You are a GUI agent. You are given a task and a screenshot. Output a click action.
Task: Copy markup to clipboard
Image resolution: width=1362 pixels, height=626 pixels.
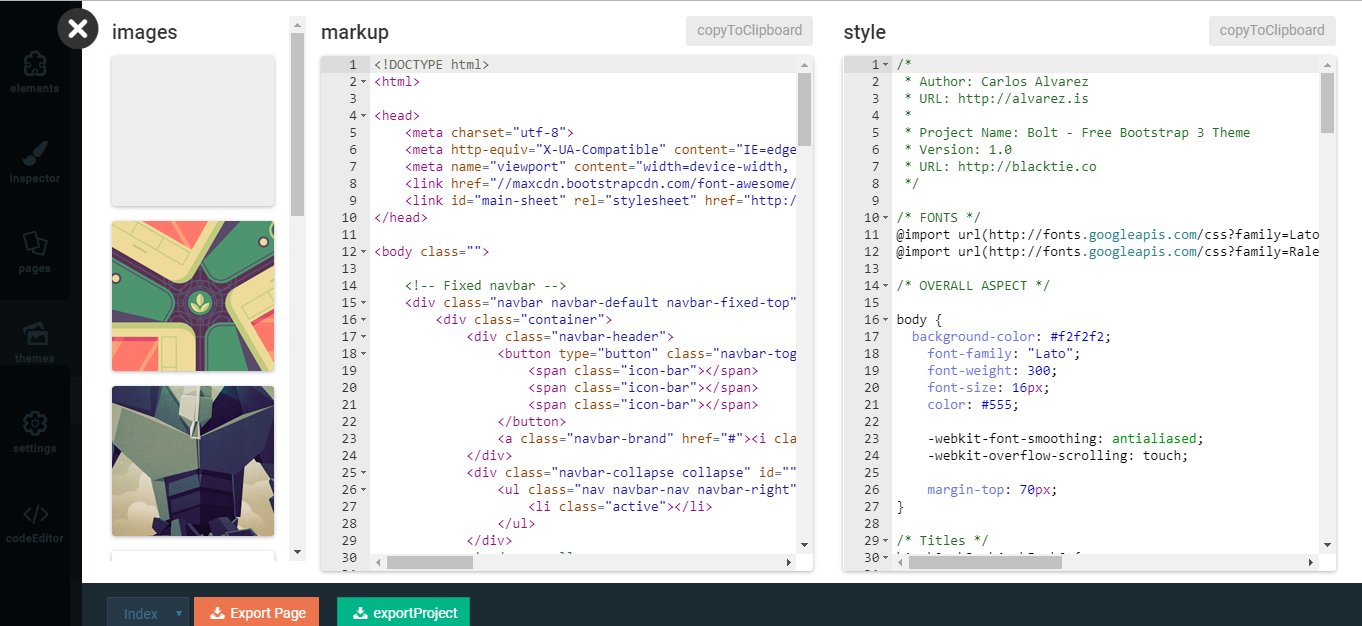[750, 30]
